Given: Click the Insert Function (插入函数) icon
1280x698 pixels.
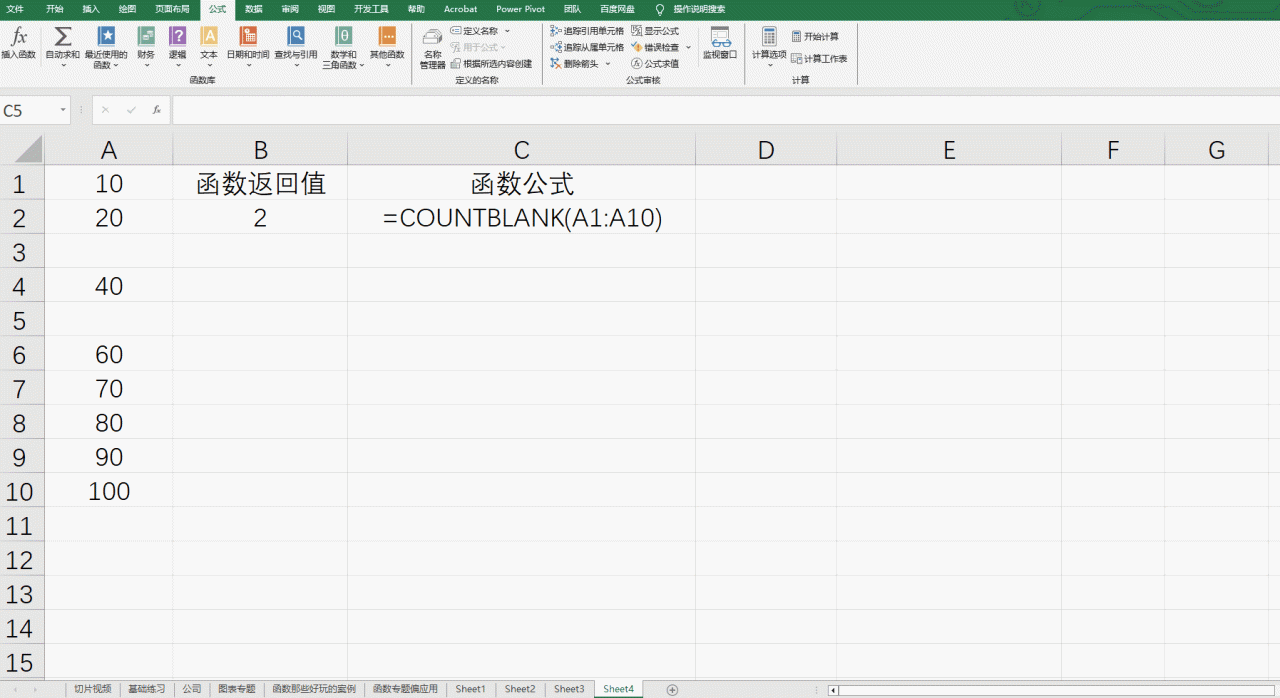Looking at the screenshot, I should [18, 44].
